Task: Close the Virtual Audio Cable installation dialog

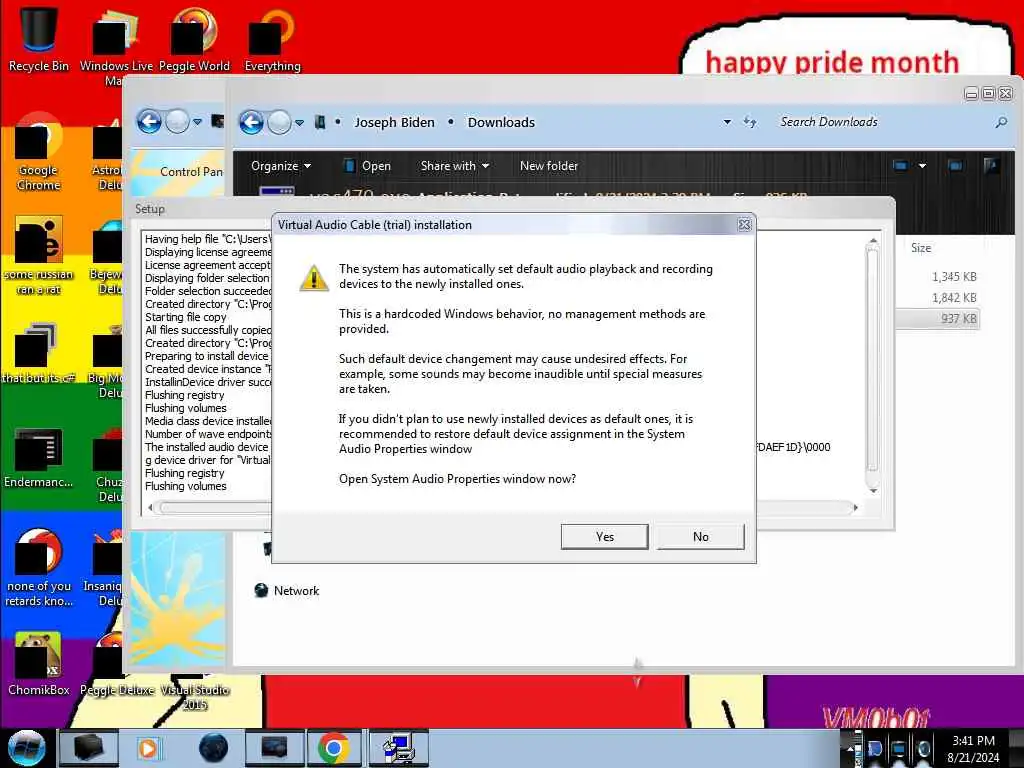Action: pyautogui.click(x=744, y=225)
